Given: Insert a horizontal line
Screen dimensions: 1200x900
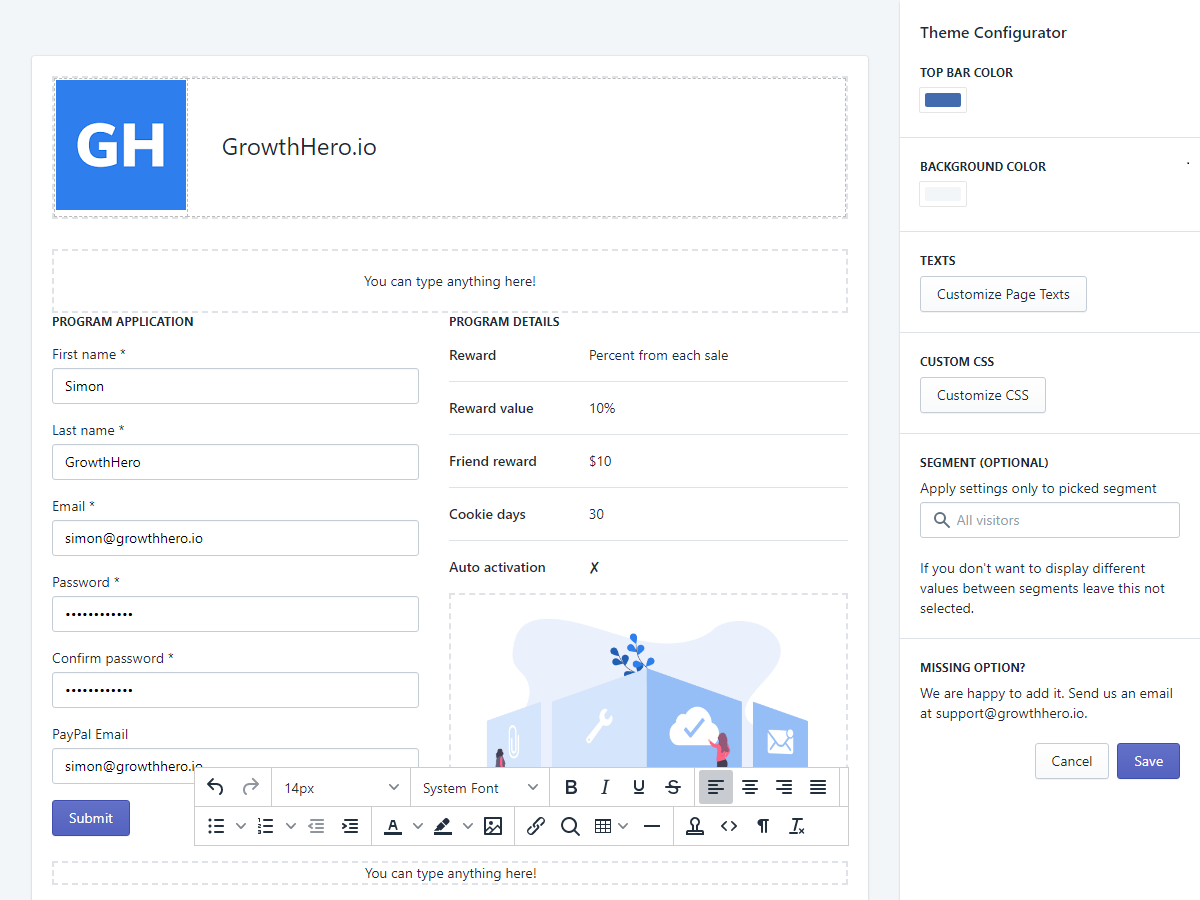Looking at the screenshot, I should coord(652,826).
